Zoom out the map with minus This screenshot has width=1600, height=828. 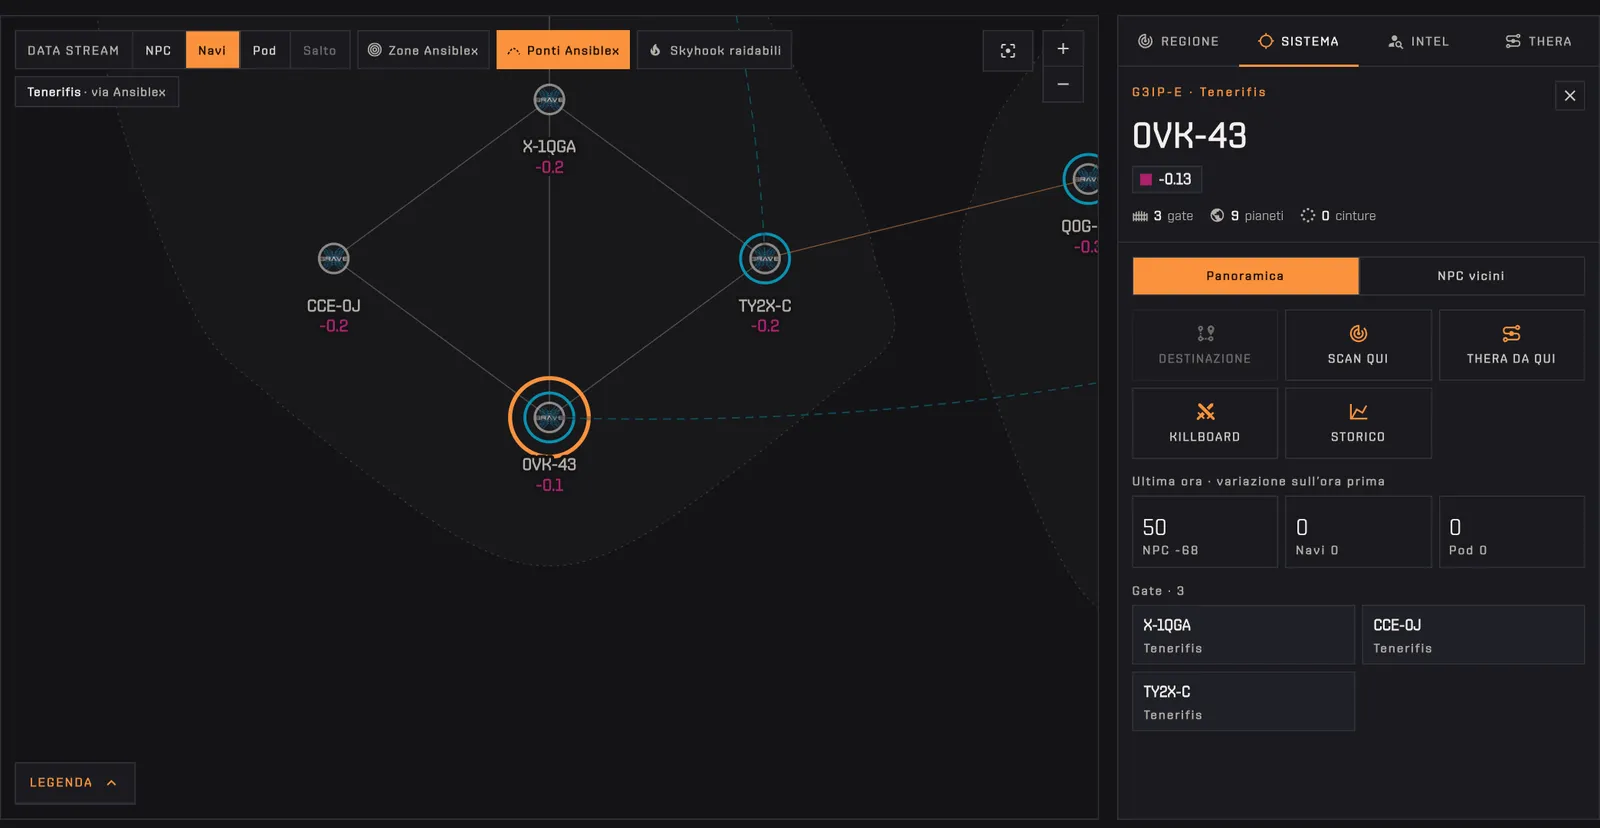tap(1063, 85)
